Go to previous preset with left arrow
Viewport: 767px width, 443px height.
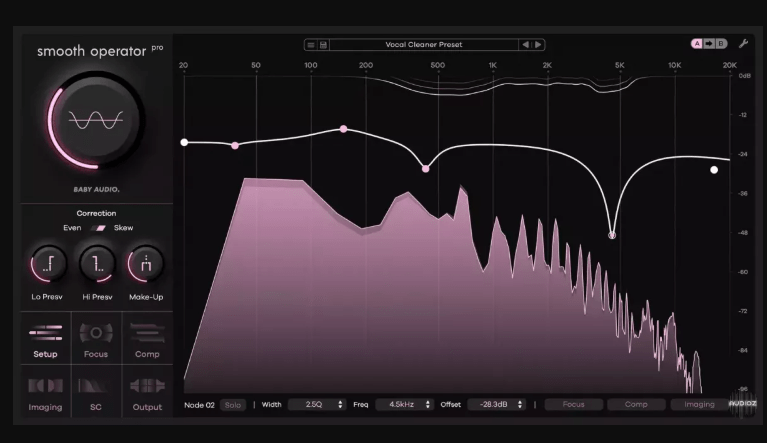pyautogui.click(x=525, y=44)
